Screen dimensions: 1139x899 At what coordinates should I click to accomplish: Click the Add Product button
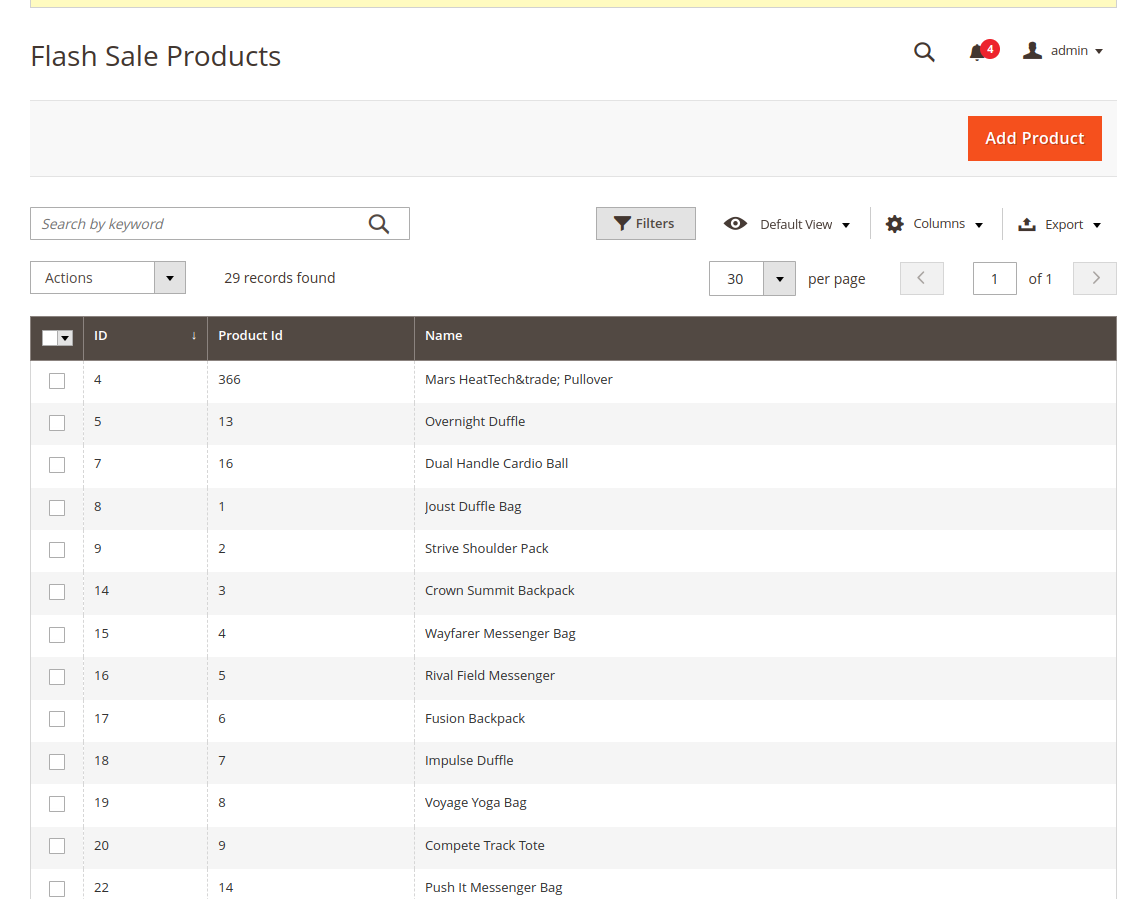click(1034, 138)
